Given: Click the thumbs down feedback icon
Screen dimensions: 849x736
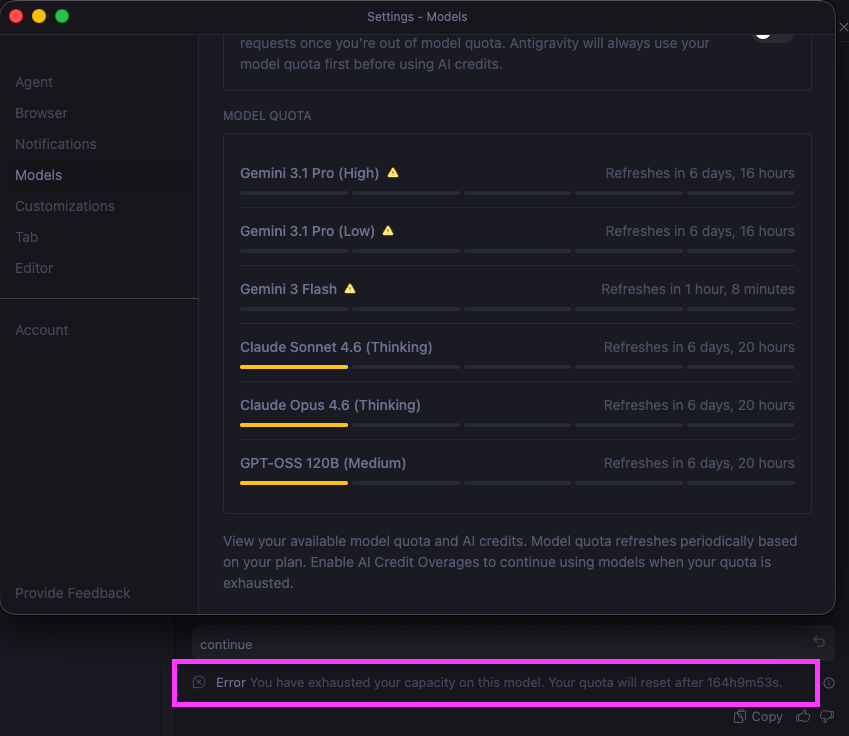Looking at the screenshot, I should (827, 717).
